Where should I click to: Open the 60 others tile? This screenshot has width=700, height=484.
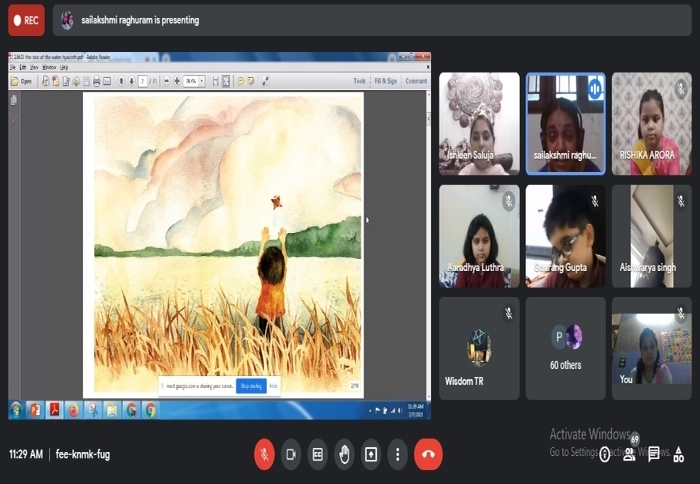pyautogui.click(x=566, y=348)
